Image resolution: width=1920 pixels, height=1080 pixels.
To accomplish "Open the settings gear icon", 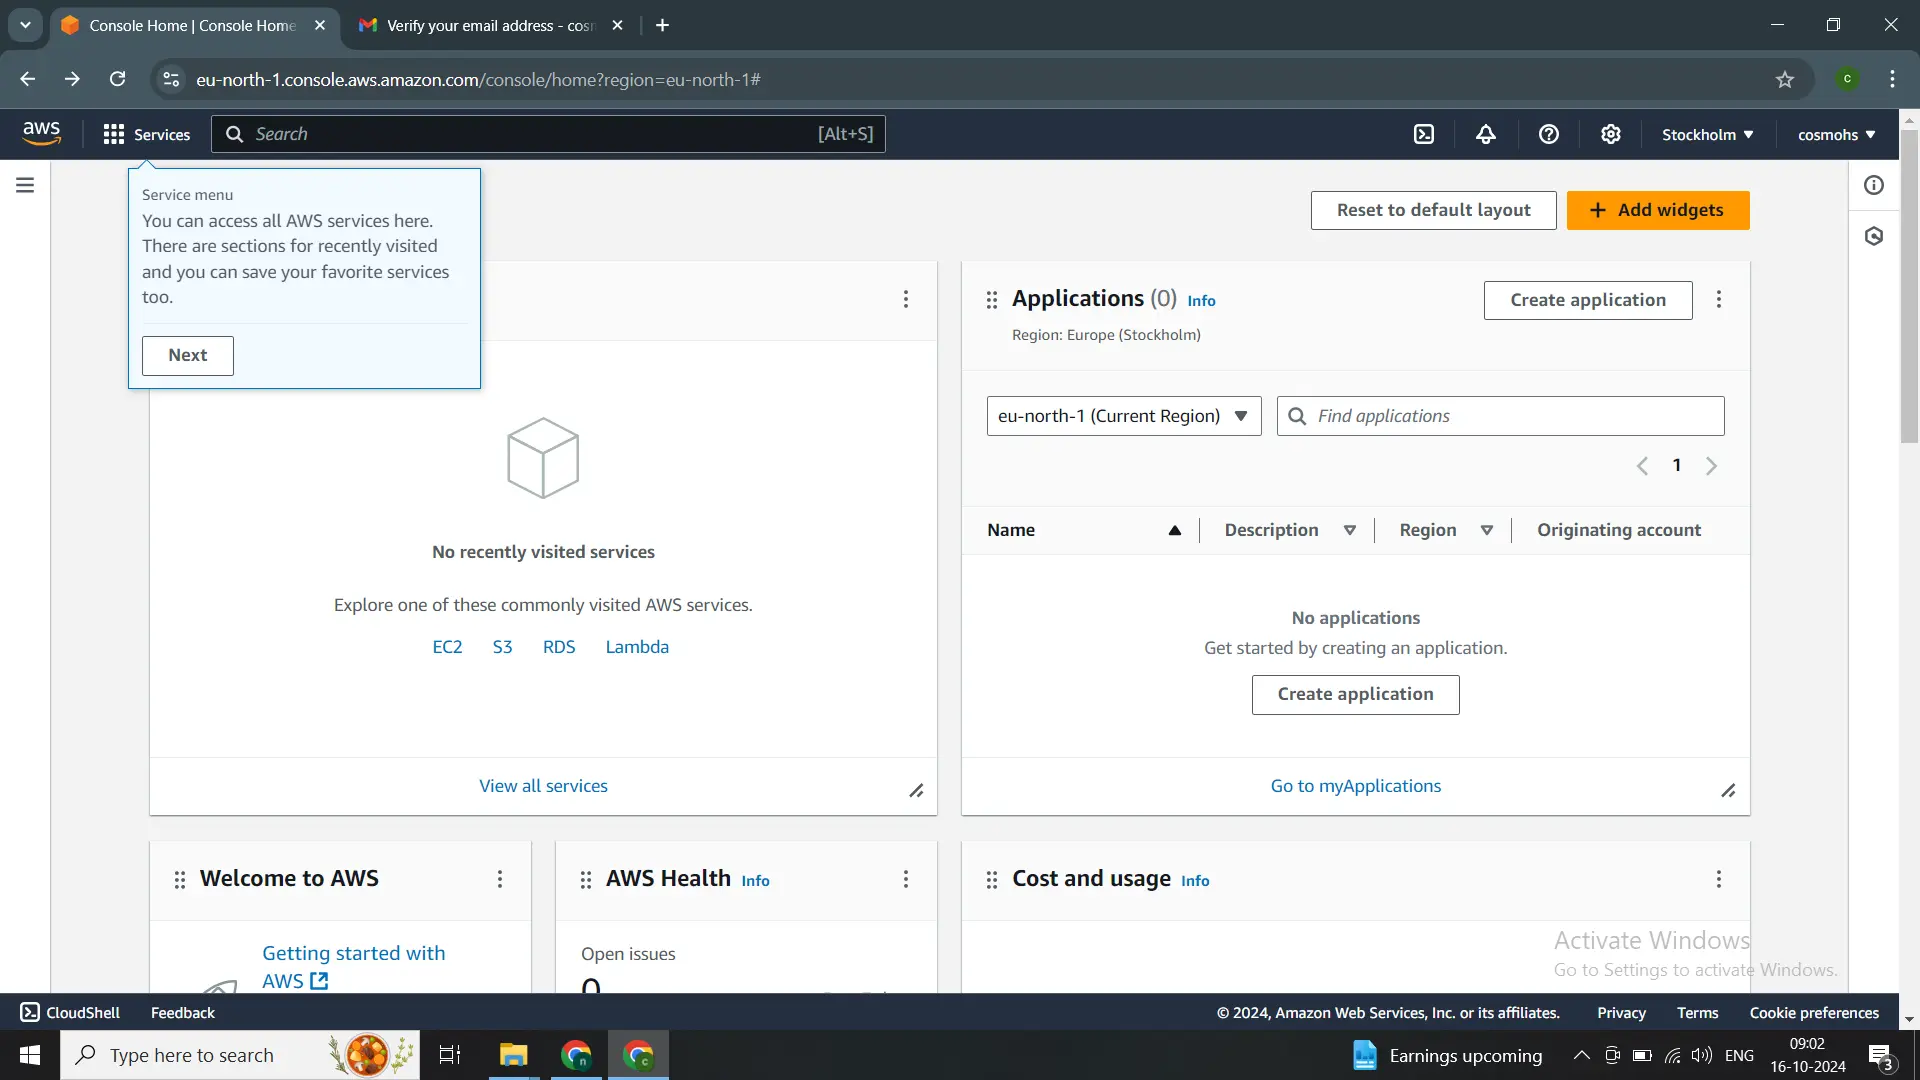I will point(1611,135).
